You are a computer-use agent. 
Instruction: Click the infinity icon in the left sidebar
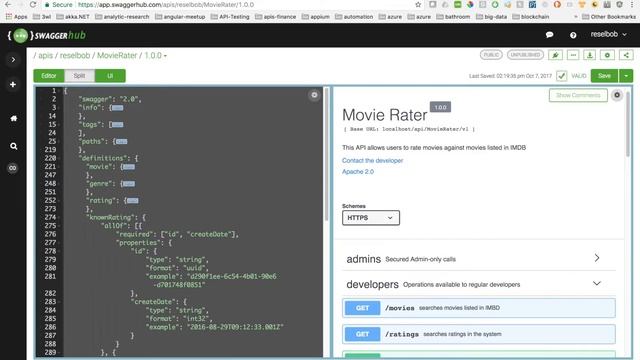tap(13, 168)
